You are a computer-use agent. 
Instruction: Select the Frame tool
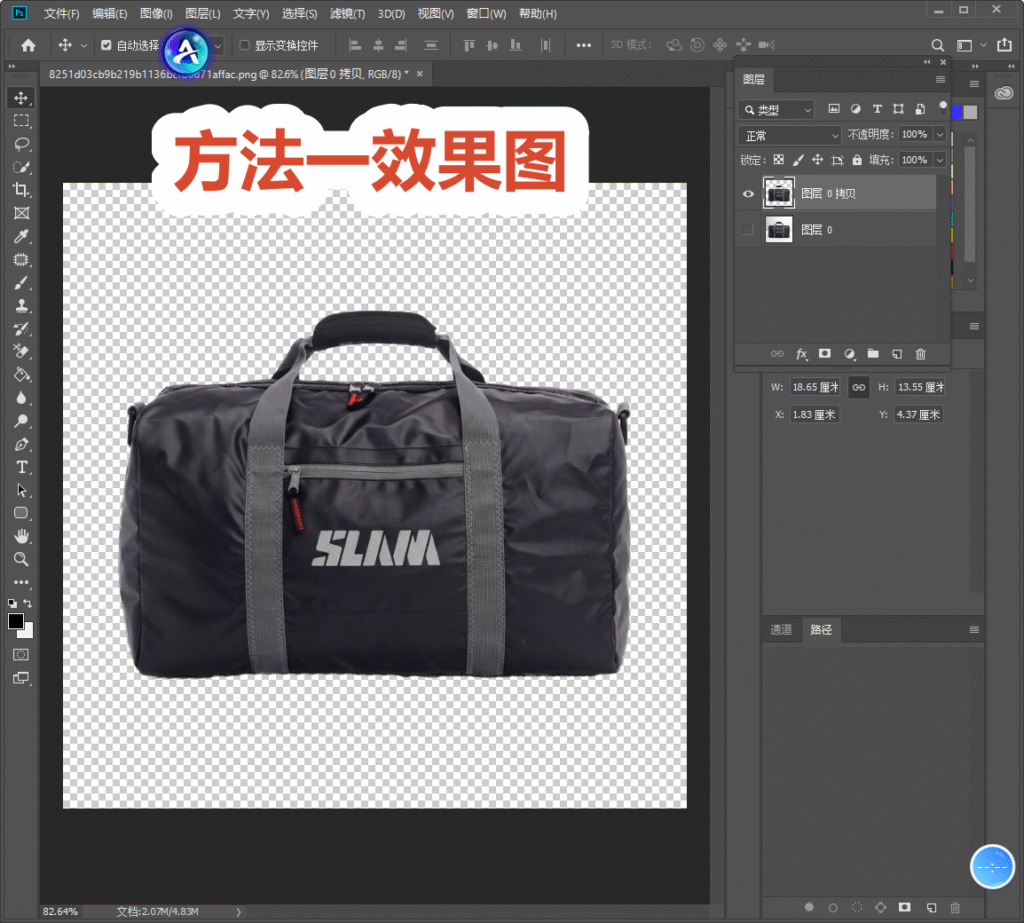[x=21, y=213]
